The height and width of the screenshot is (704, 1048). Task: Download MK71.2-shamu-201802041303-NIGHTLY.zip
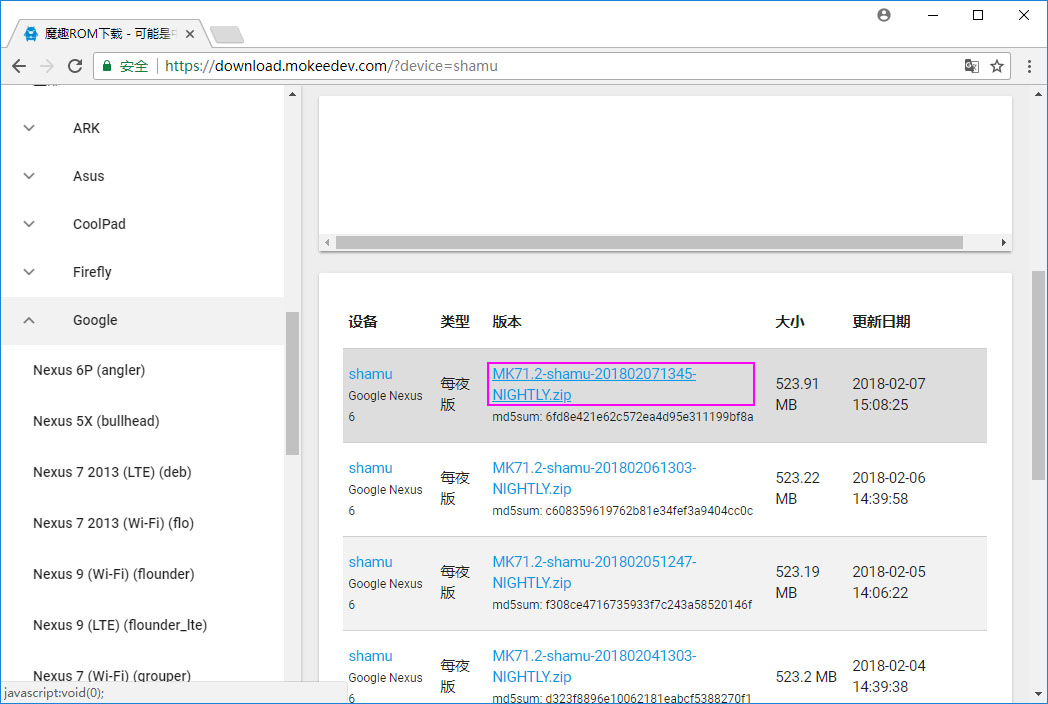594,666
